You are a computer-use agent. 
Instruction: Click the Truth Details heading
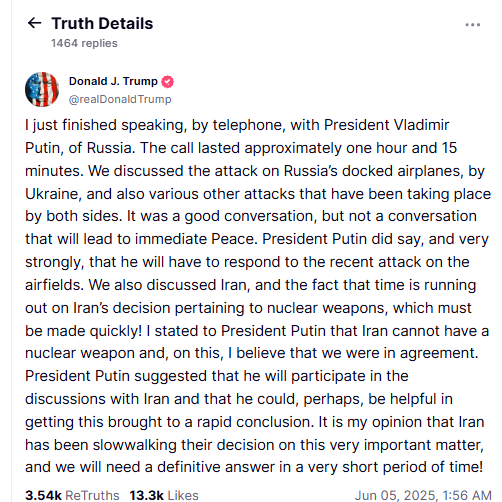(x=102, y=24)
